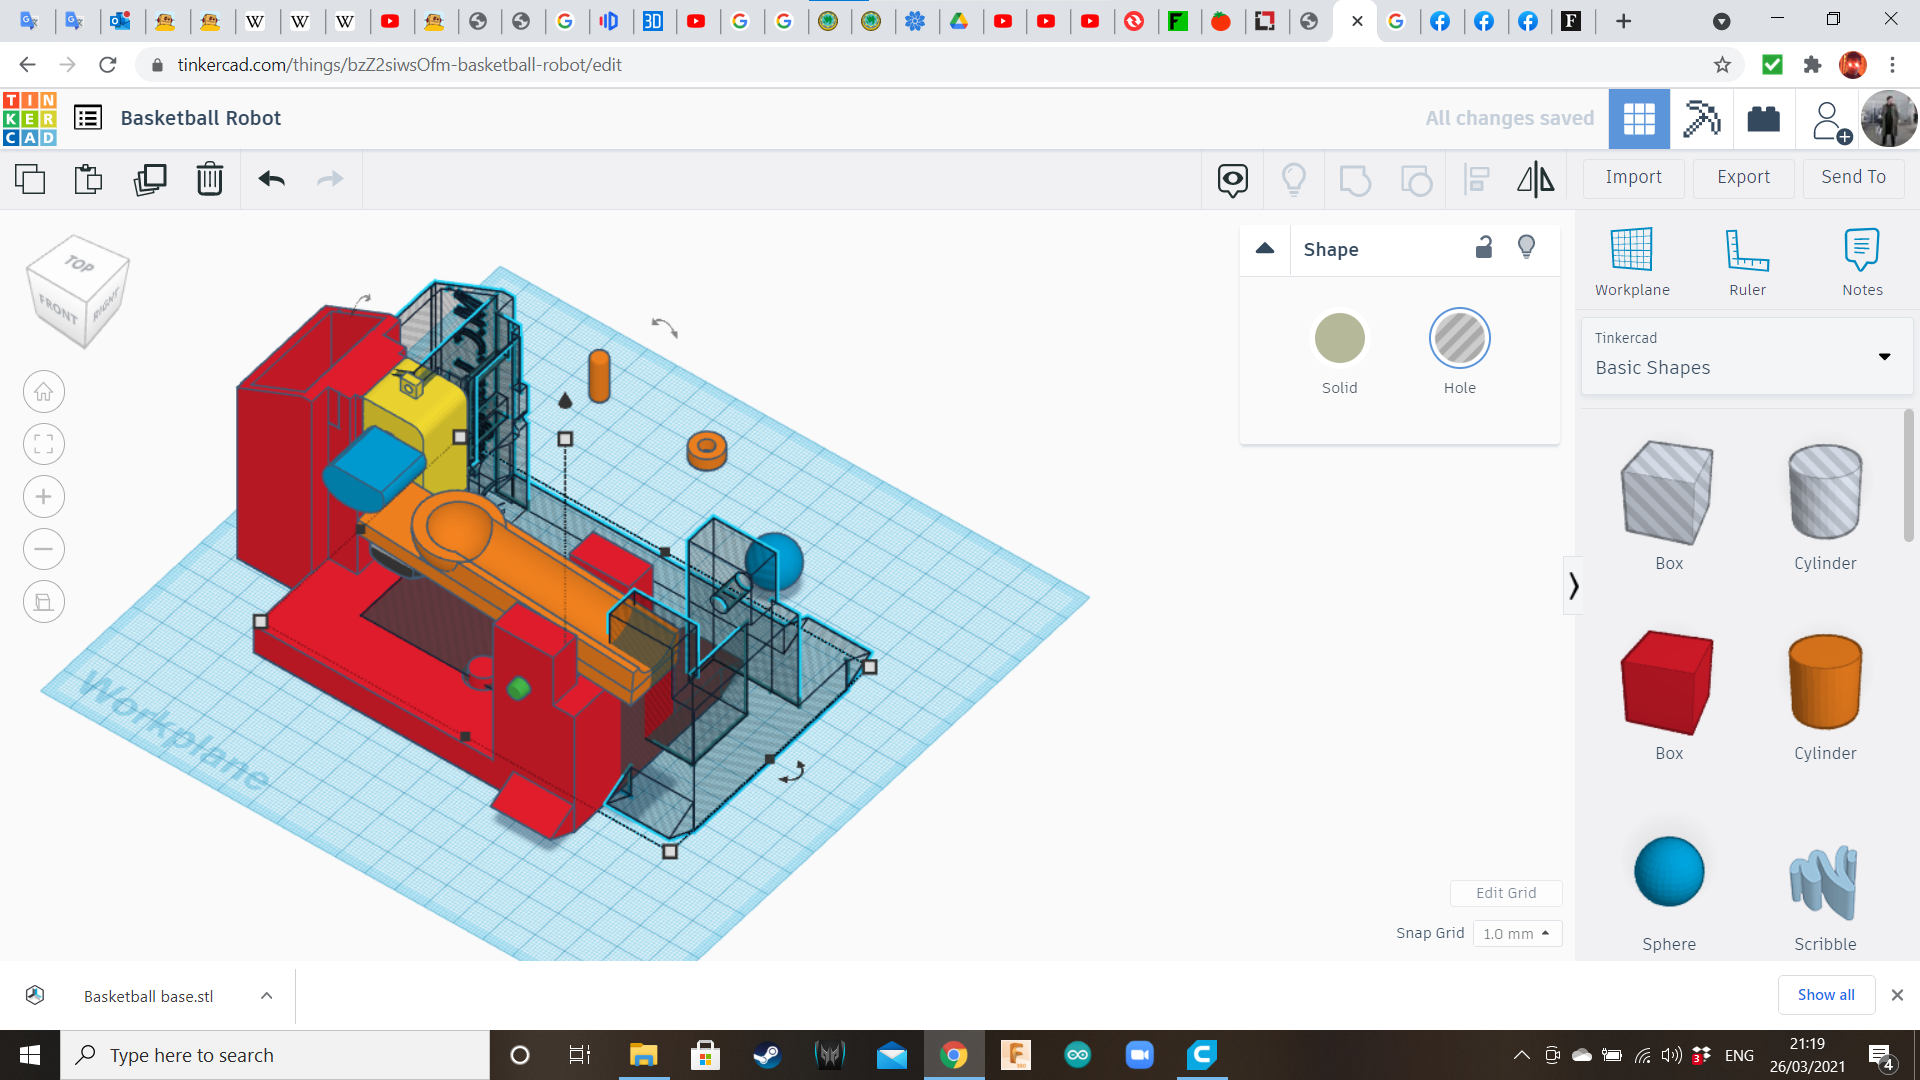Toggle the shape visibility lightbulb in the panel

(x=1526, y=247)
